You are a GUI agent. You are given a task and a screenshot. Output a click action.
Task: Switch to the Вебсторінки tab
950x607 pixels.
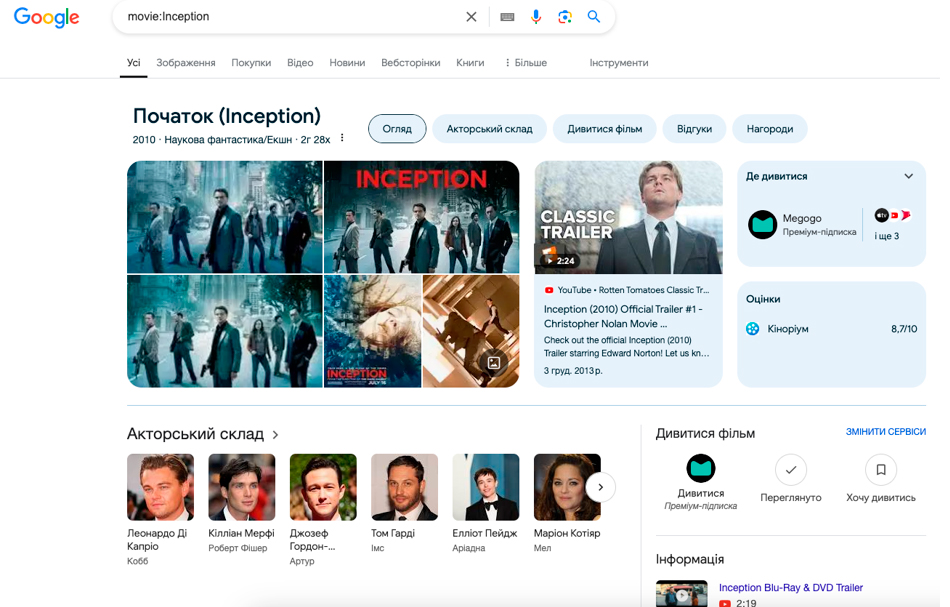click(411, 62)
